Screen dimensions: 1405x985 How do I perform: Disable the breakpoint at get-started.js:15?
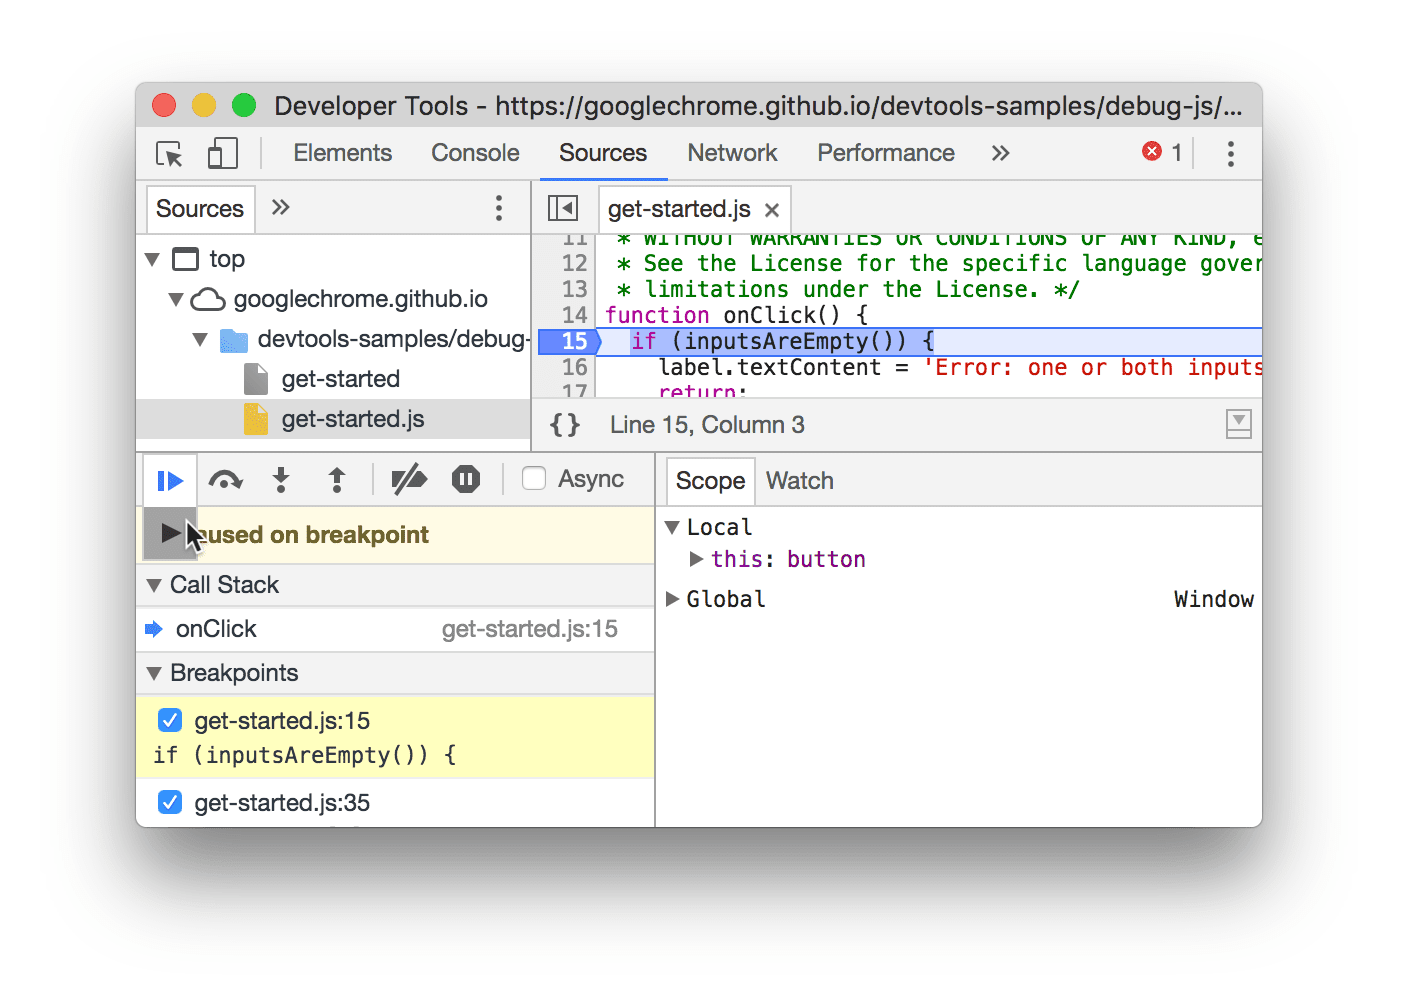pyautogui.click(x=170, y=719)
